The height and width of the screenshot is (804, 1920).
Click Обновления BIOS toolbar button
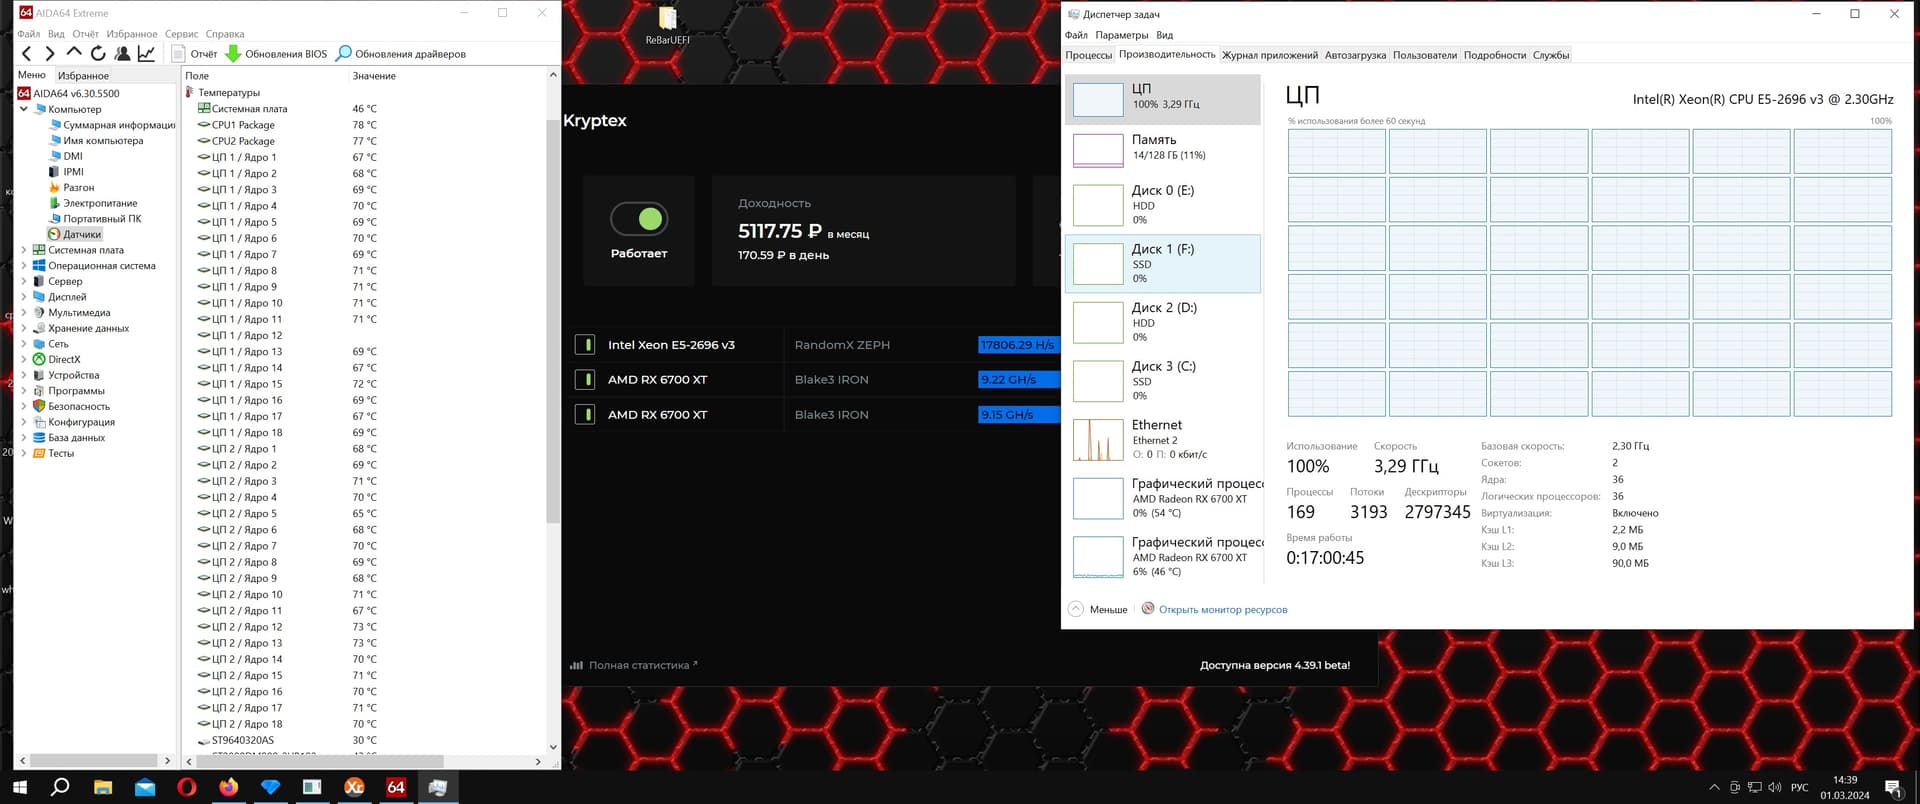pos(276,54)
